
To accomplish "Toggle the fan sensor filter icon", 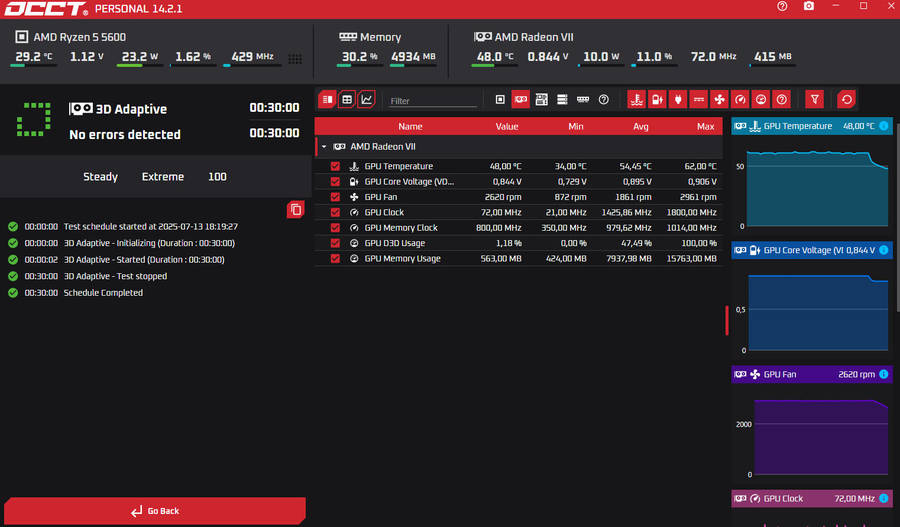I will pyautogui.click(x=719, y=100).
